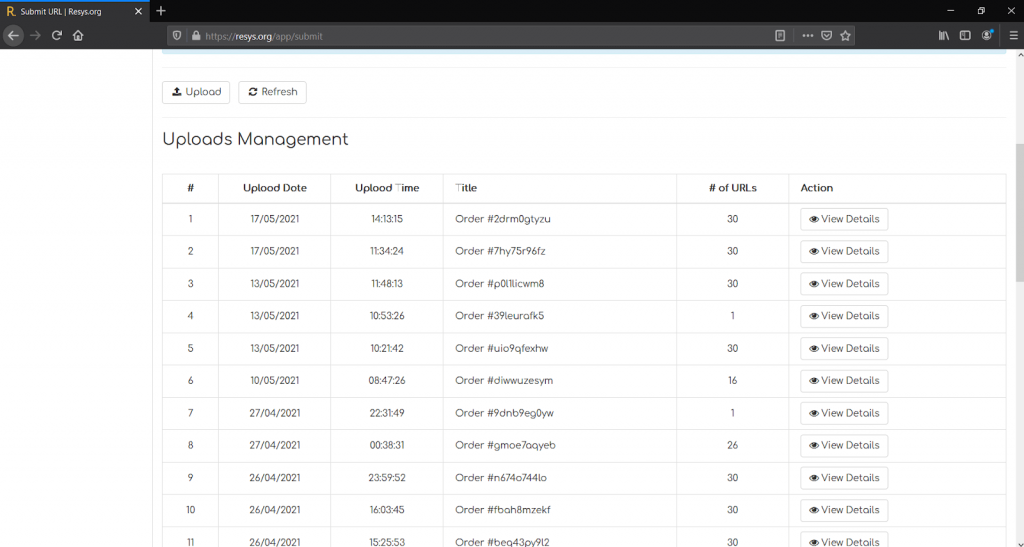Reload the page with the browser reload icon
Image resolution: width=1024 pixels, height=547 pixels.
(57, 36)
